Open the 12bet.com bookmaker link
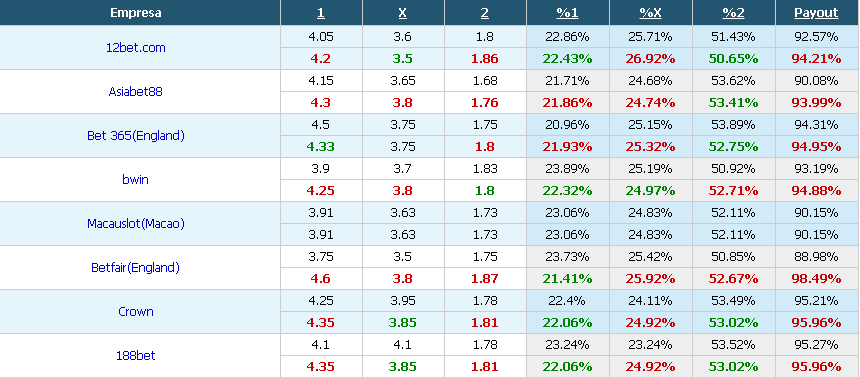 [x=135, y=48]
